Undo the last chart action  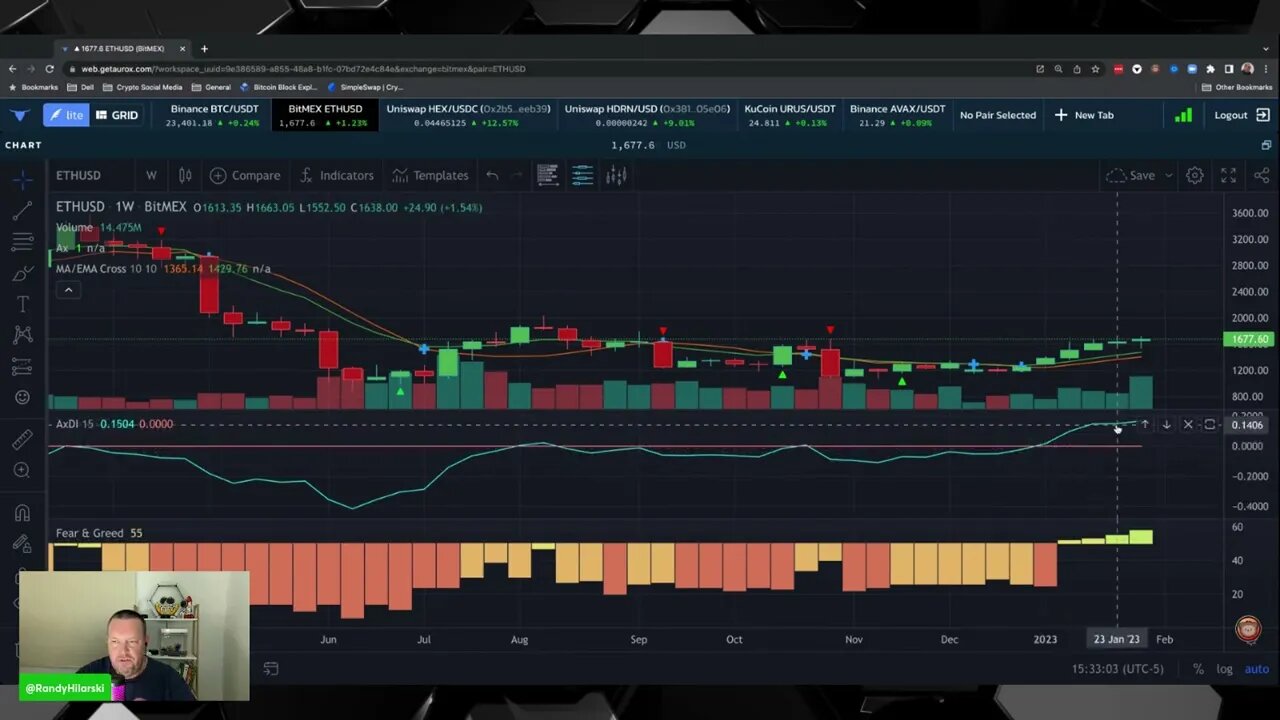pyautogui.click(x=492, y=175)
